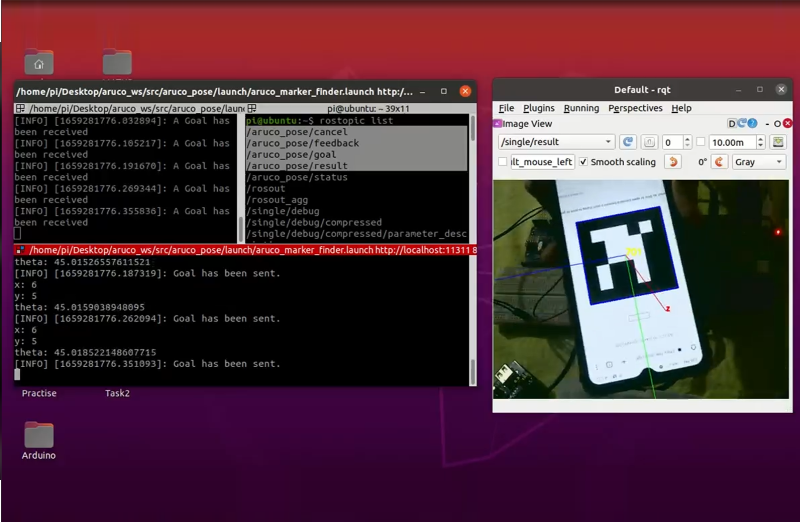Image resolution: width=800 pixels, height=522 pixels.
Task: Save the current image as file
Action: [x=778, y=142]
